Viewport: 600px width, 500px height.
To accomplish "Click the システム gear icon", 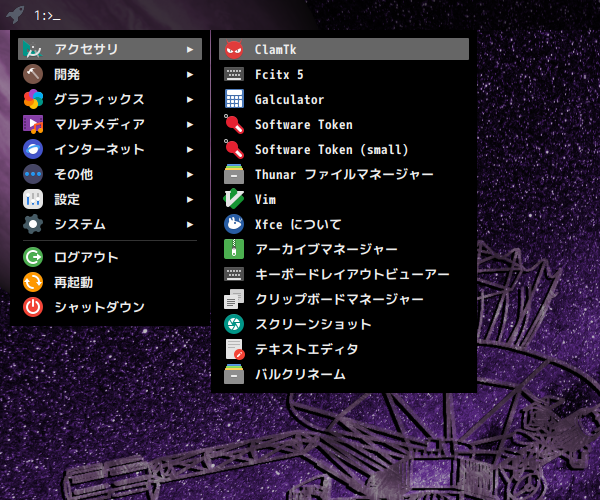I will pos(33,224).
